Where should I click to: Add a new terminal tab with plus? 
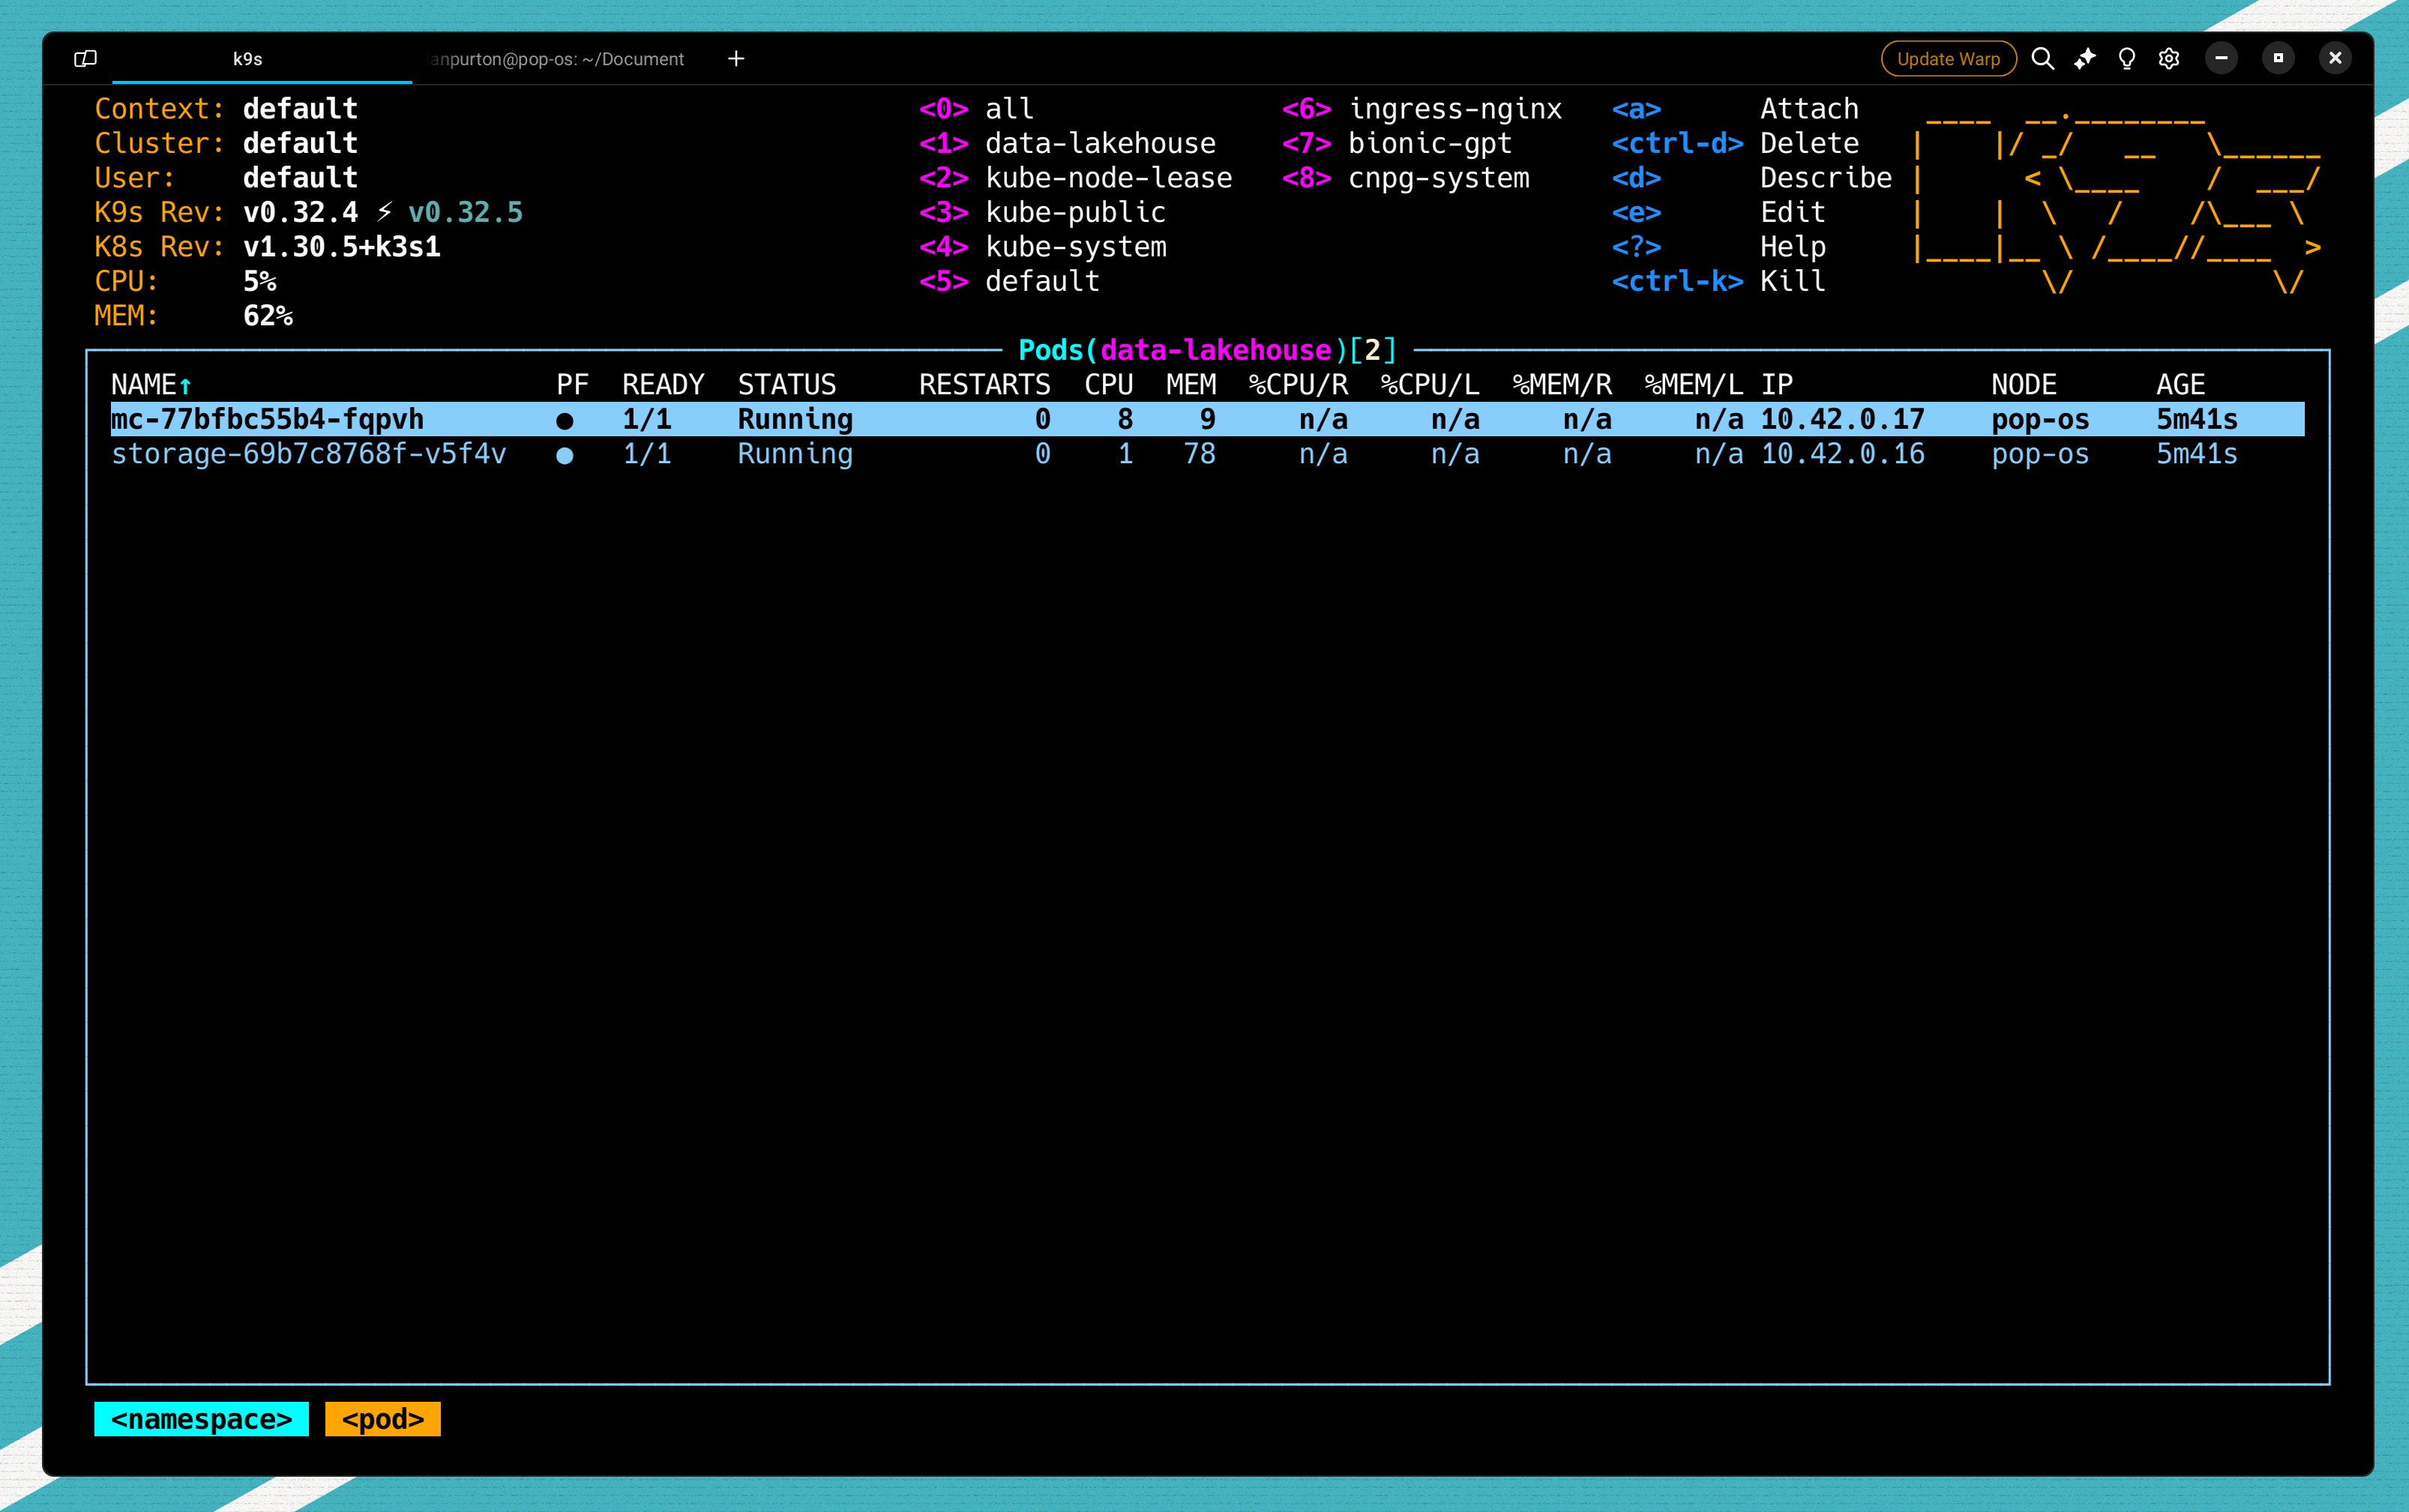(x=736, y=59)
